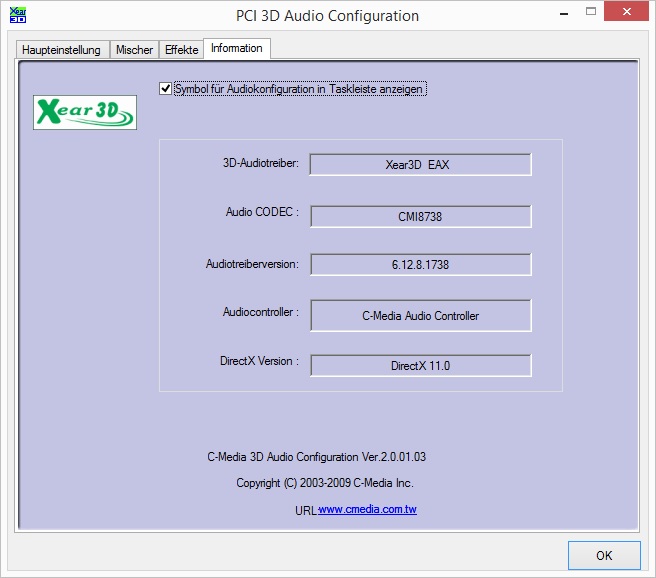The image size is (656, 578).
Task: Close the PCI 3D Audio Configuration window
Action: [626, 11]
